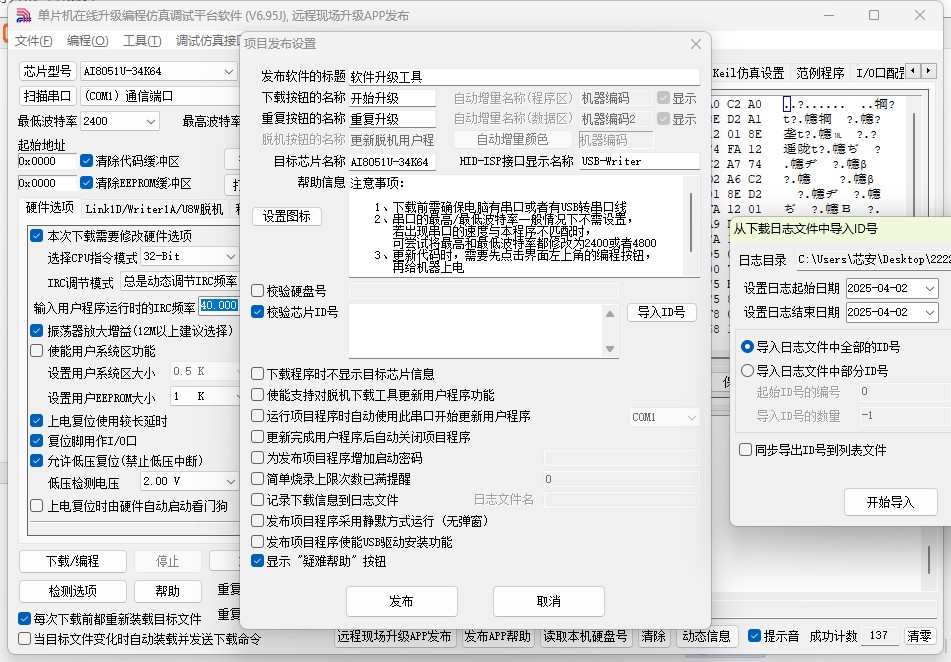This screenshot has height=662, width=951.
Task: Select 导入日志文件中全部的ID号 radio button
Action: tap(748, 347)
